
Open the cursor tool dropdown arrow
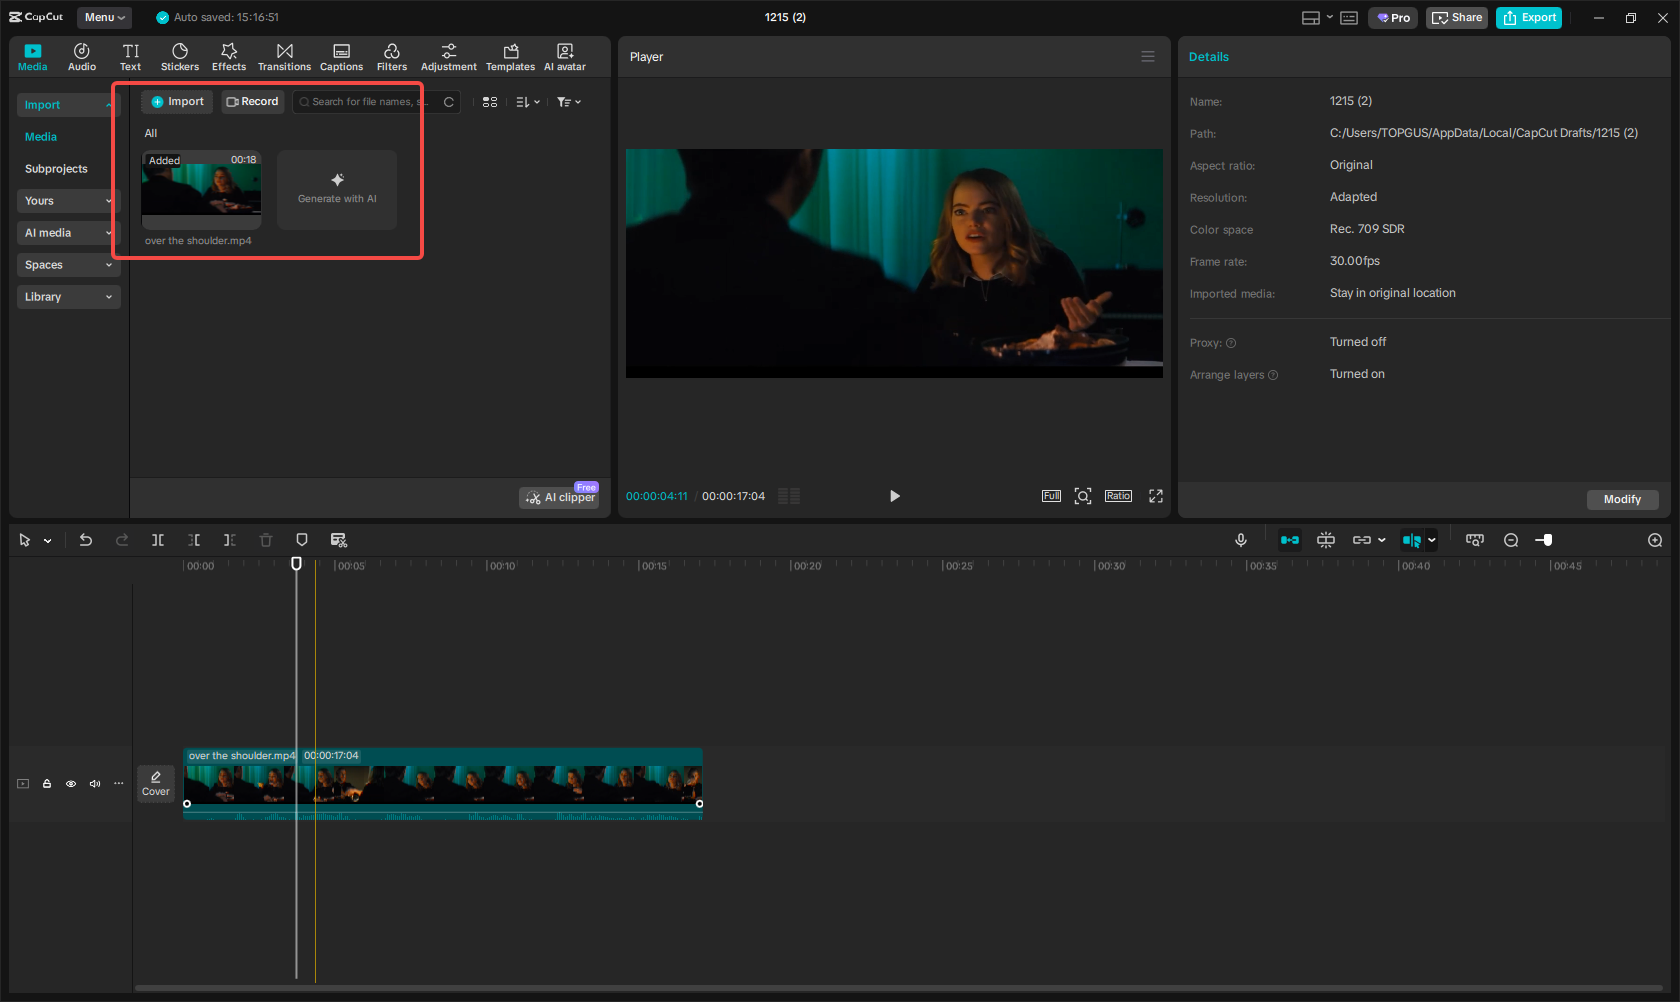click(47, 541)
